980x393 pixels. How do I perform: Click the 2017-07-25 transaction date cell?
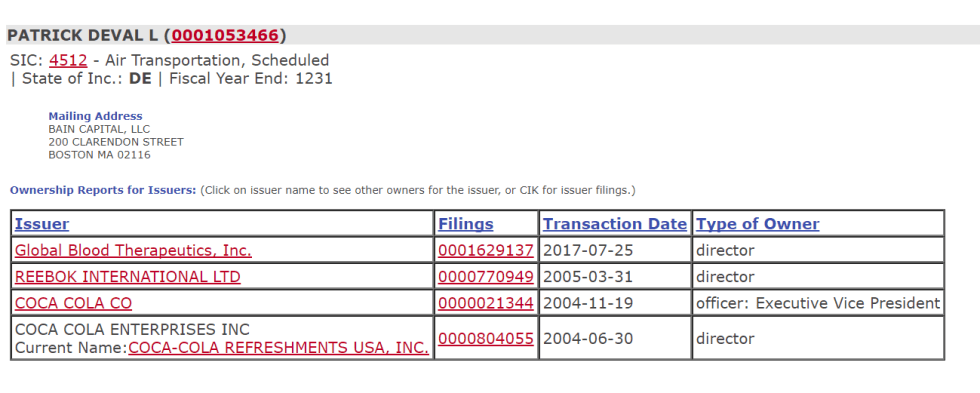pyautogui.click(x=615, y=251)
